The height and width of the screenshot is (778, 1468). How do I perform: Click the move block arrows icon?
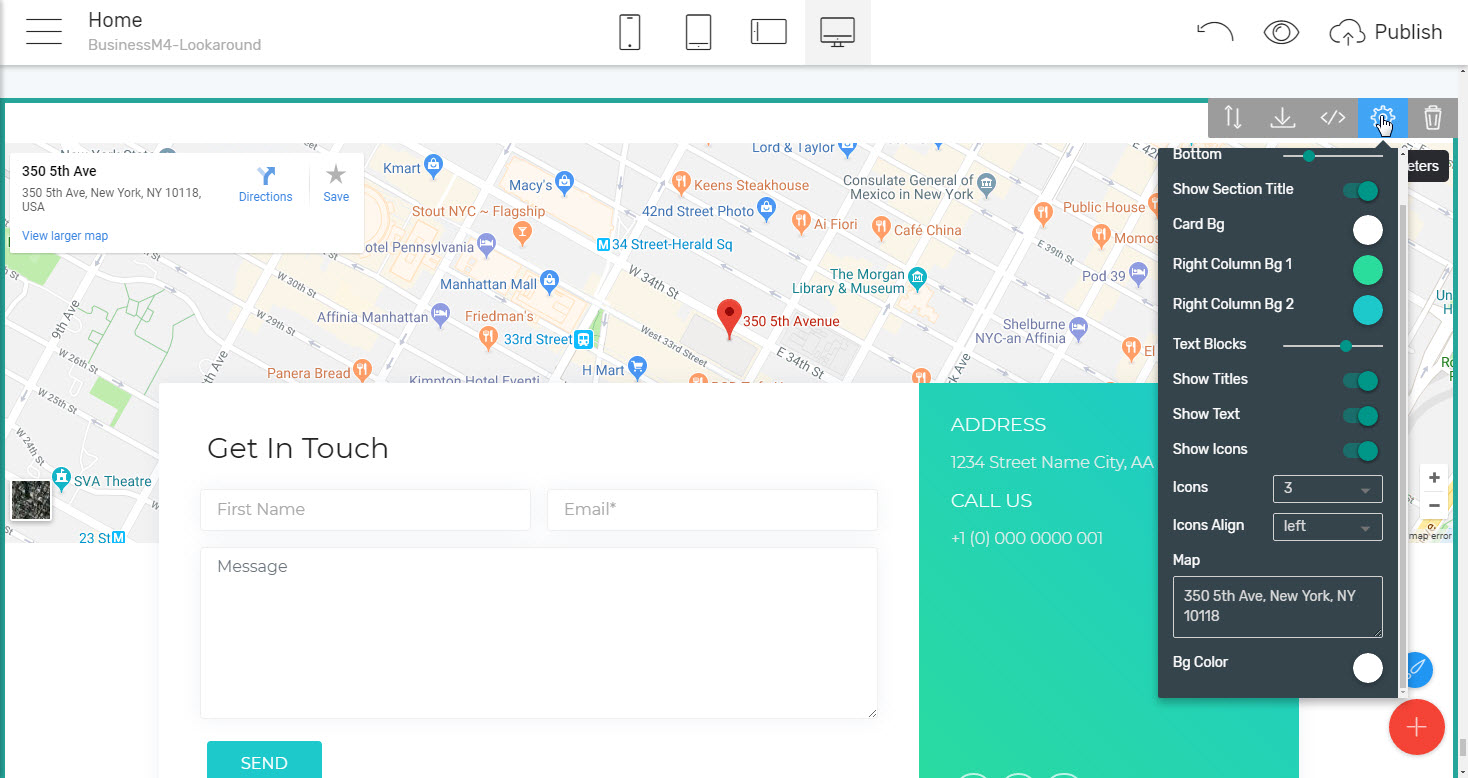[x=1233, y=118]
